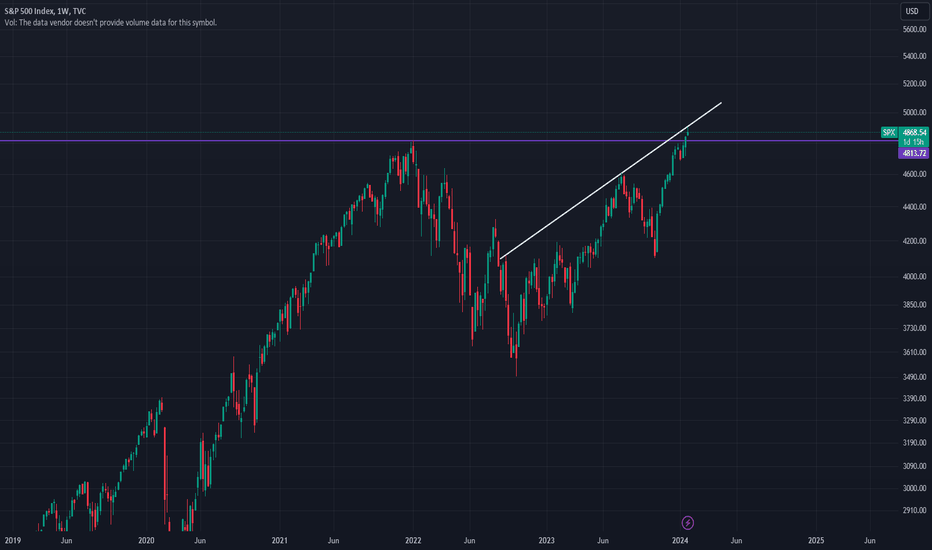Click the 3850.00 price axis label
932x550 pixels.
tap(914, 304)
